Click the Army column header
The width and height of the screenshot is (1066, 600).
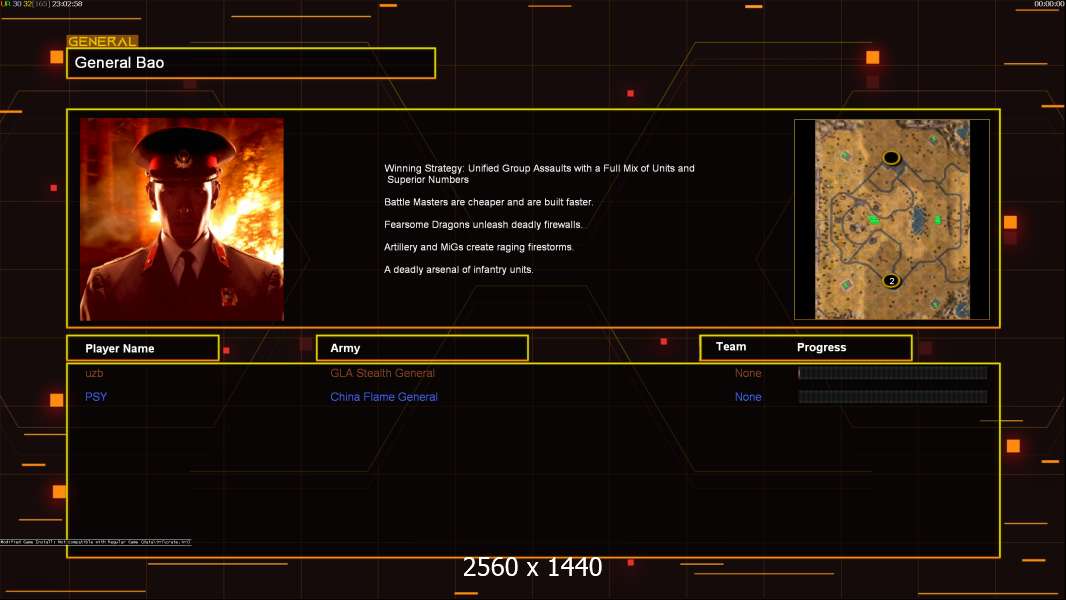[x=422, y=348]
